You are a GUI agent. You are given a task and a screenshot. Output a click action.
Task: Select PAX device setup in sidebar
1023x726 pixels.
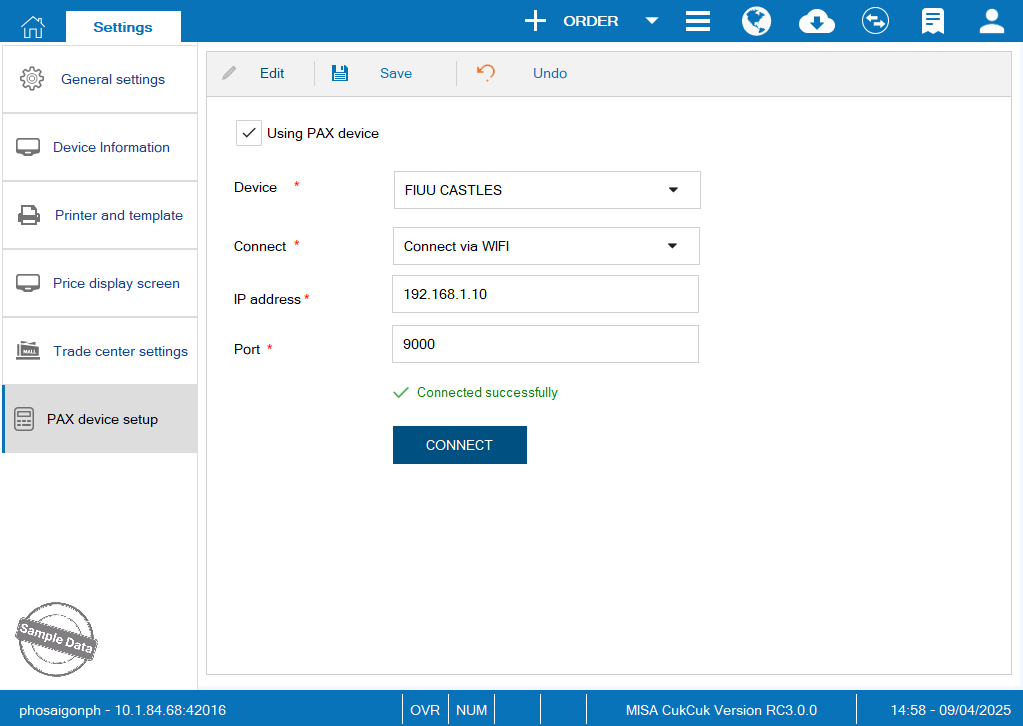[x=100, y=419]
